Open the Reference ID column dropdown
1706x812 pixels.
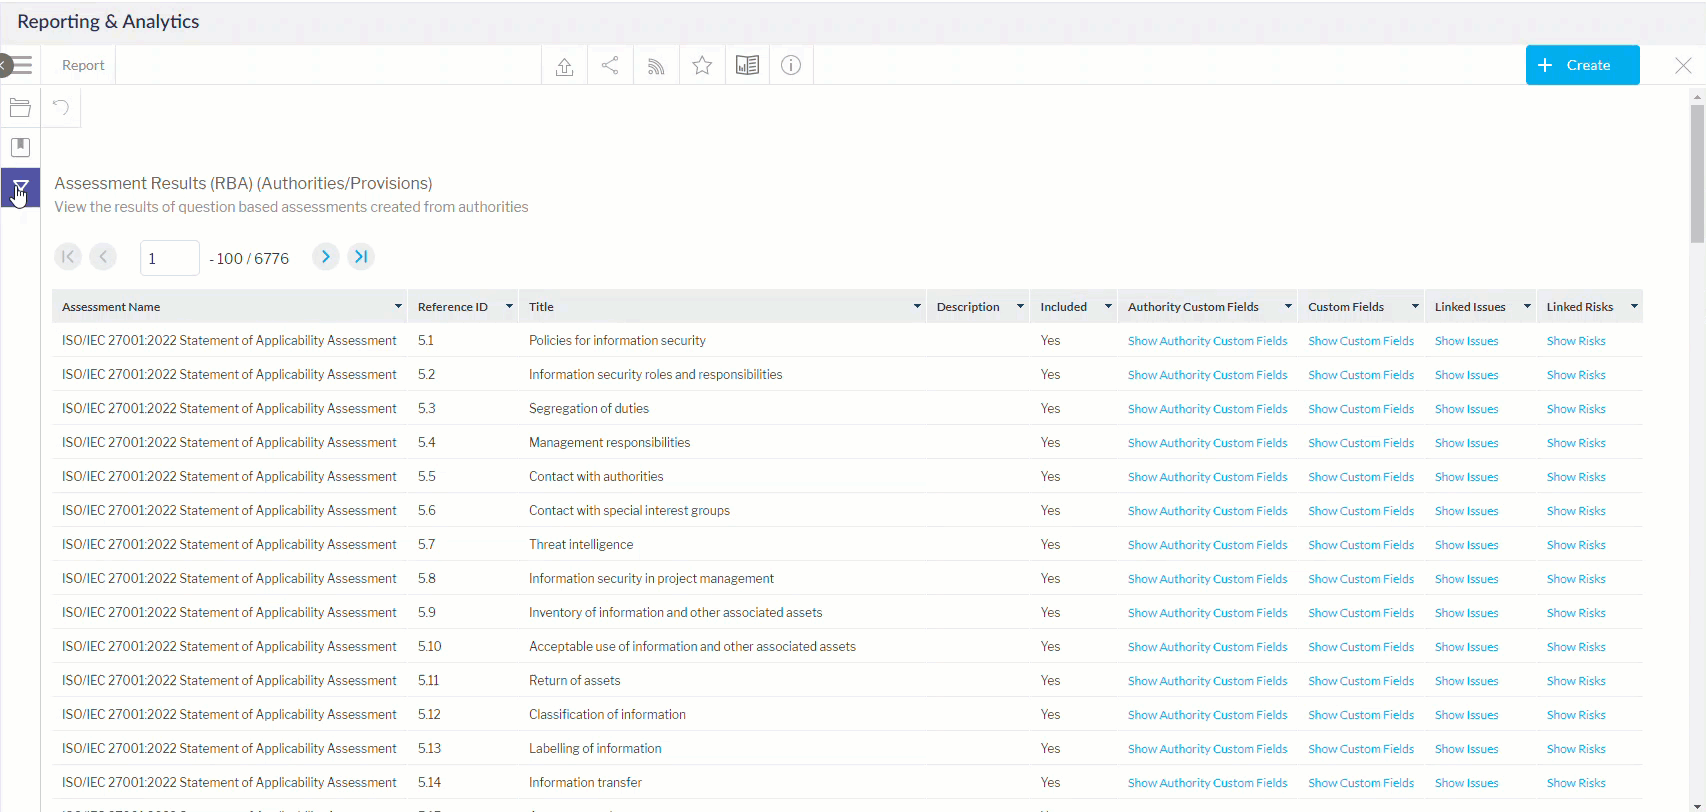point(509,307)
